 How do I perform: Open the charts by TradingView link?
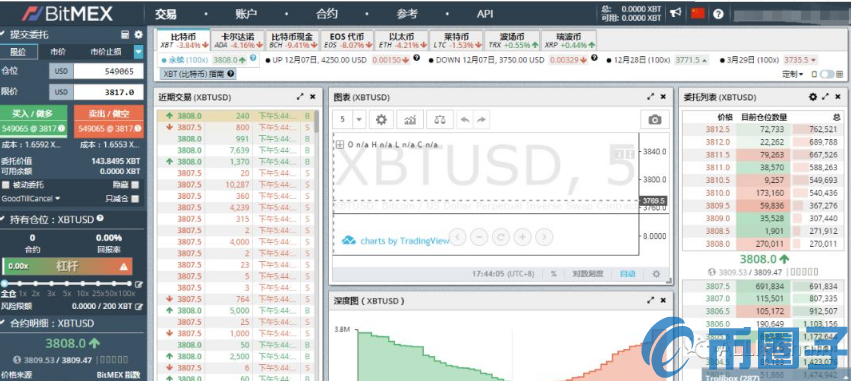396,241
